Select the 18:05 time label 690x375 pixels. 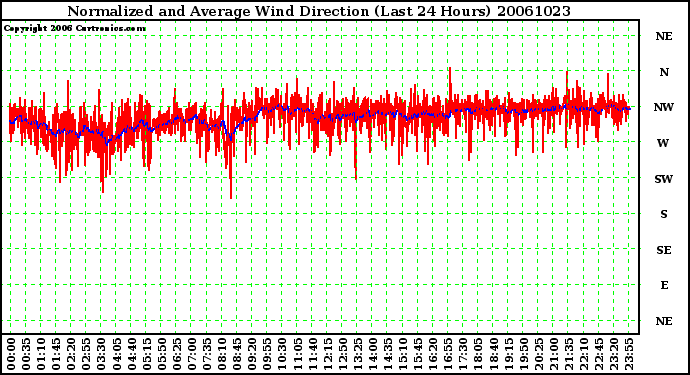(x=478, y=354)
